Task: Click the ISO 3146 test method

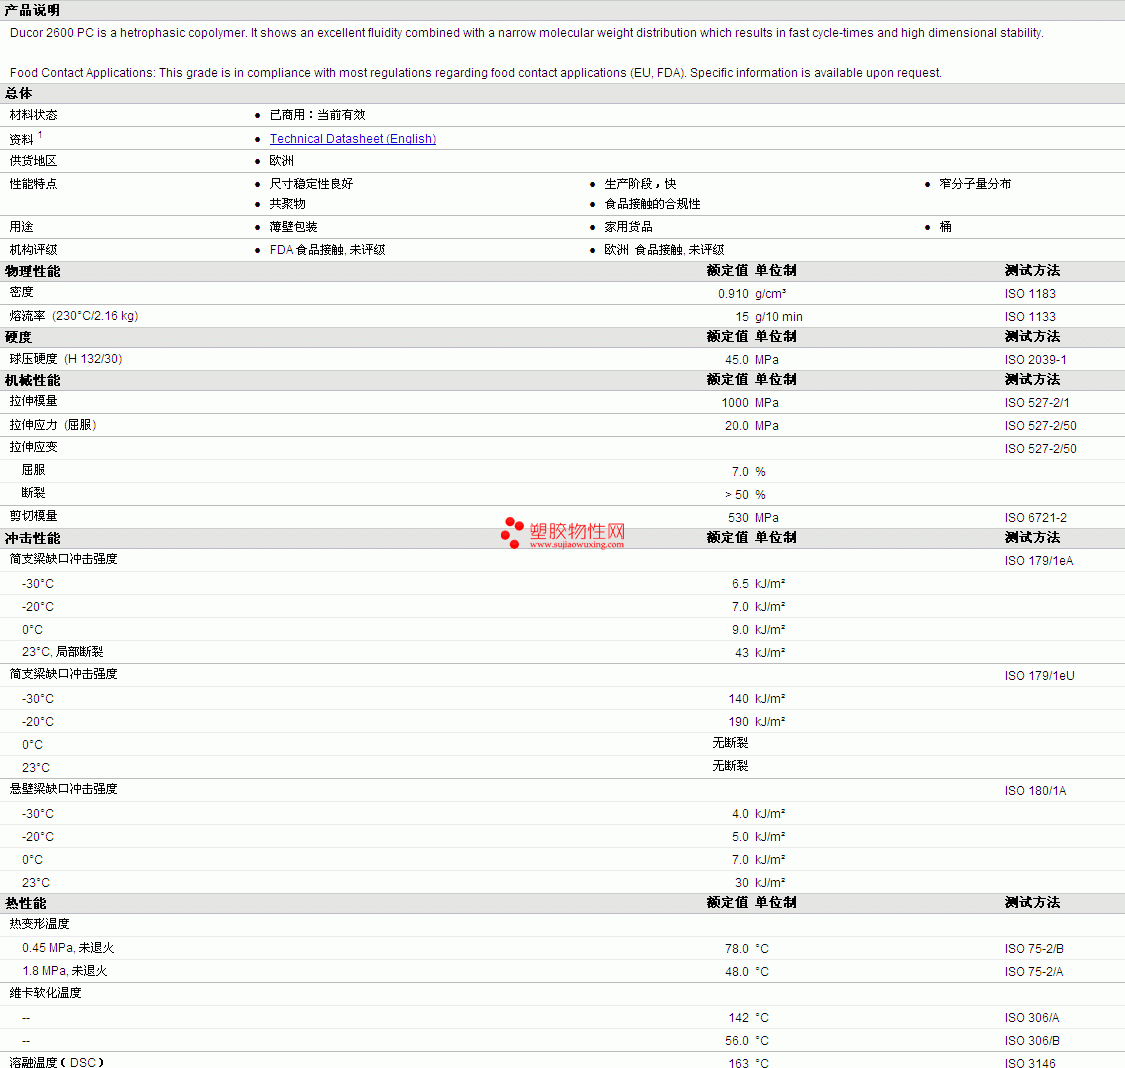Action: click(1030, 1062)
